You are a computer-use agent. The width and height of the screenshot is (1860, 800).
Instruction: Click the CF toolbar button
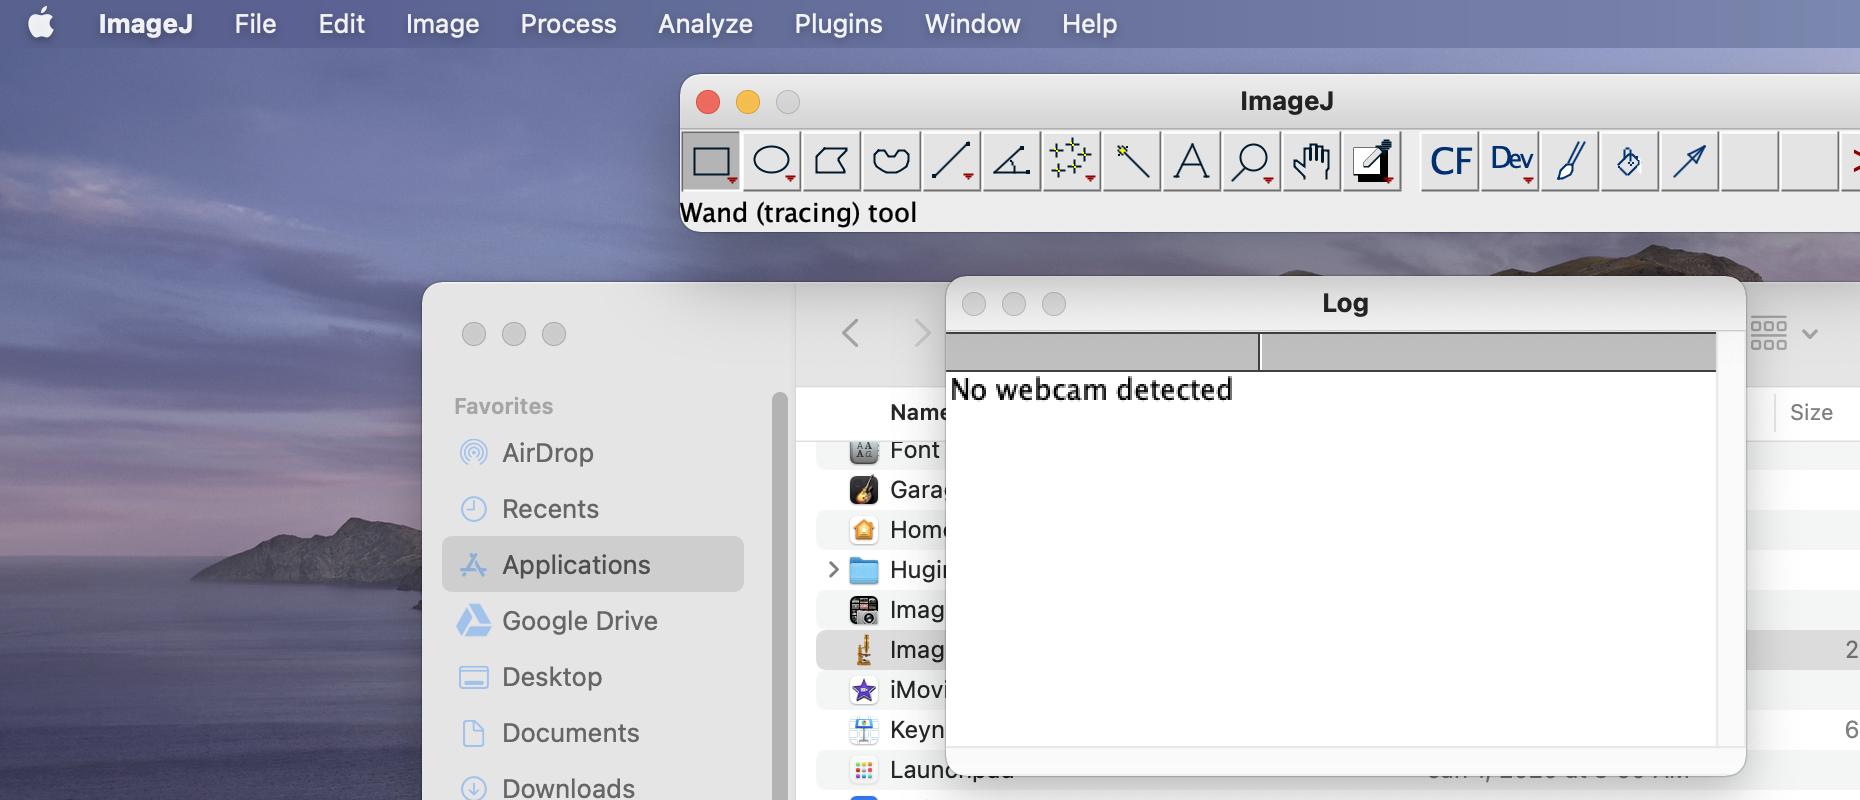tap(1450, 161)
